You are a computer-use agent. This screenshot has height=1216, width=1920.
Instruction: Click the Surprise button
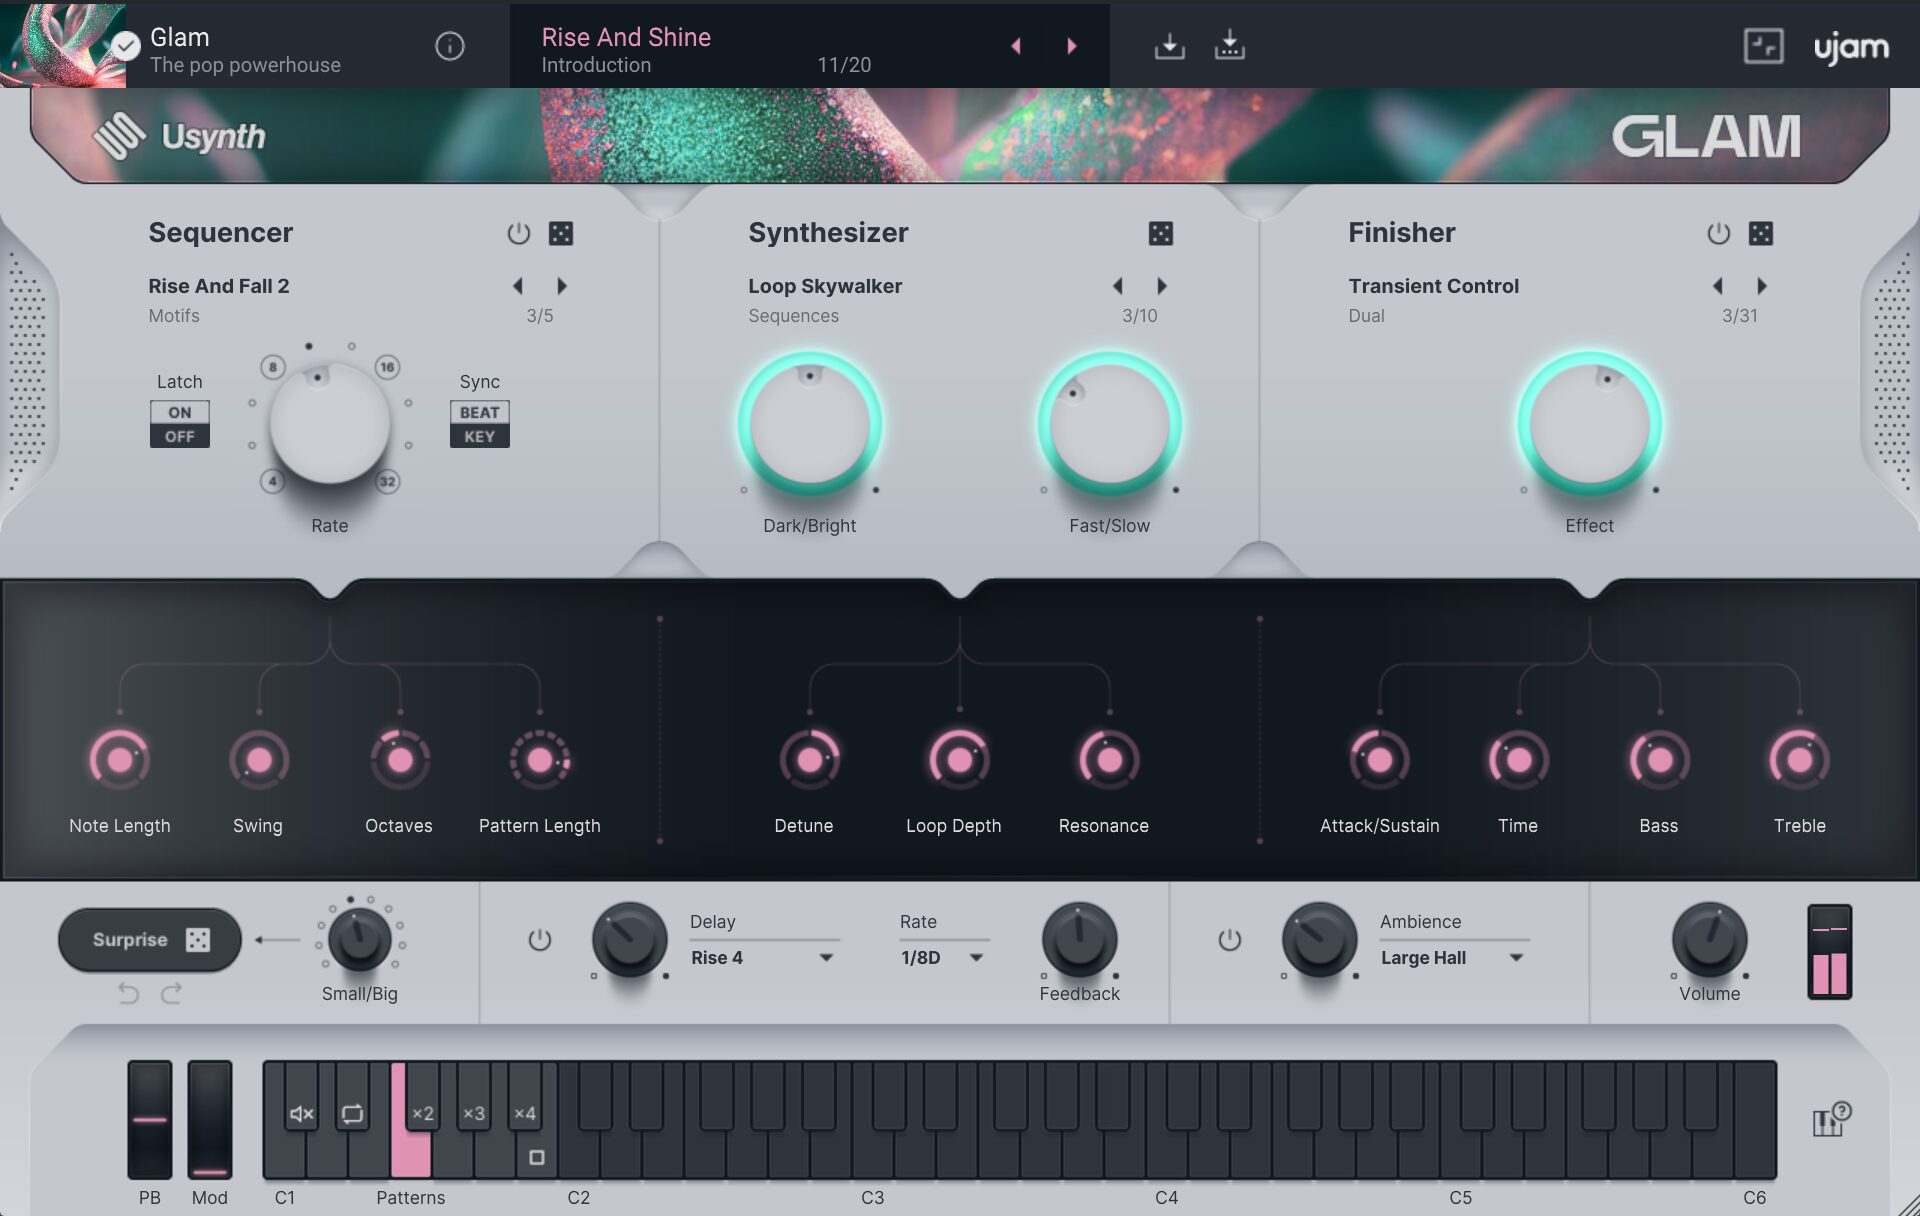(150, 940)
